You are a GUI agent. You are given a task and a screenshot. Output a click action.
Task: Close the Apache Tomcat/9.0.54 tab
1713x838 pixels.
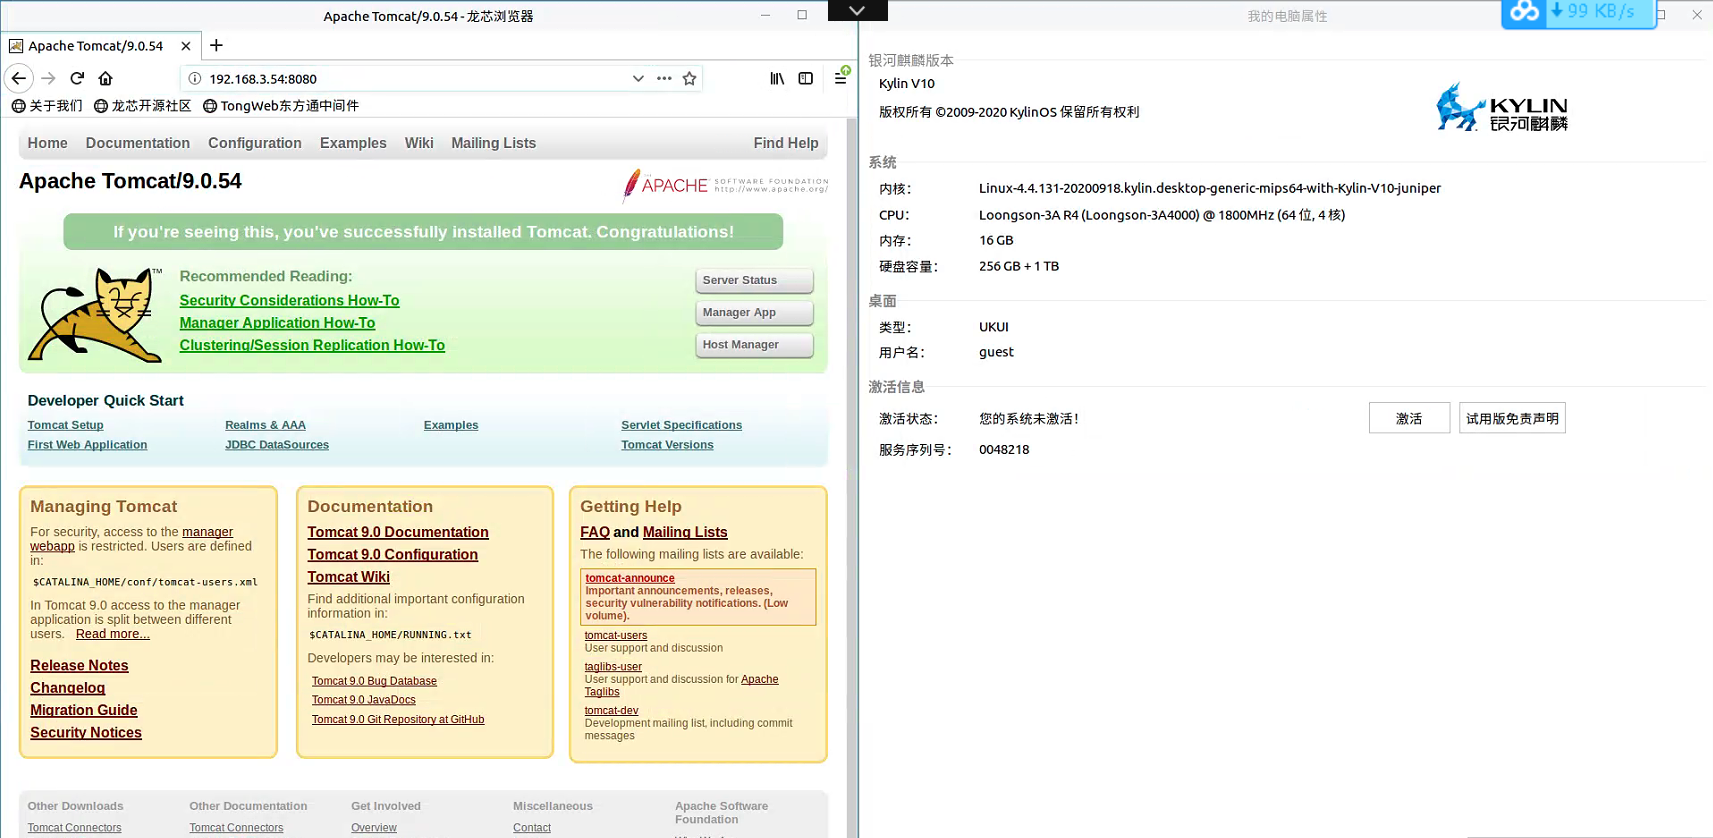point(186,46)
